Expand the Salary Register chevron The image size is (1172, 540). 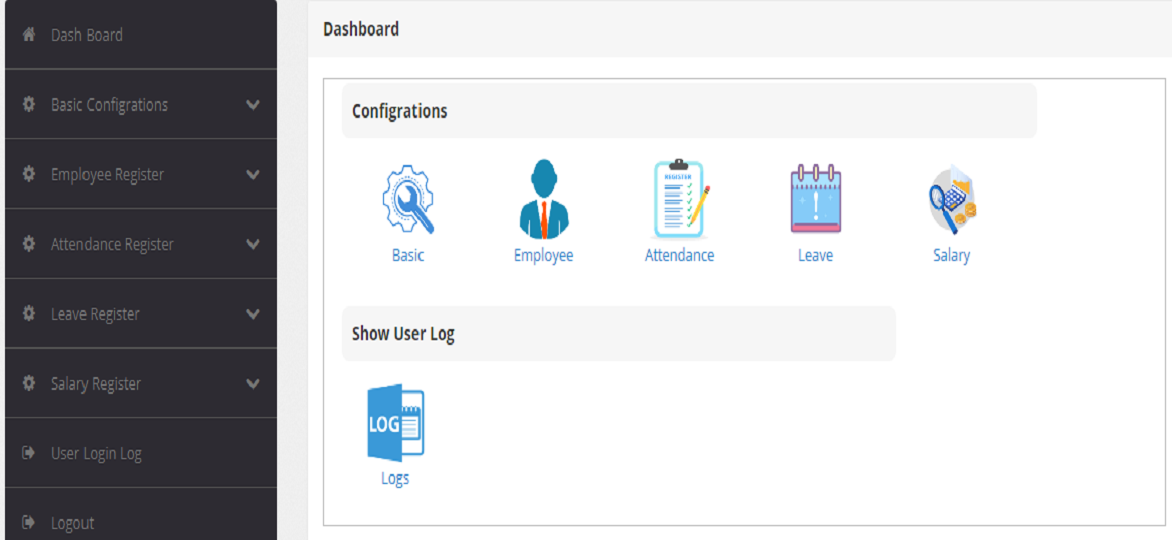click(253, 384)
